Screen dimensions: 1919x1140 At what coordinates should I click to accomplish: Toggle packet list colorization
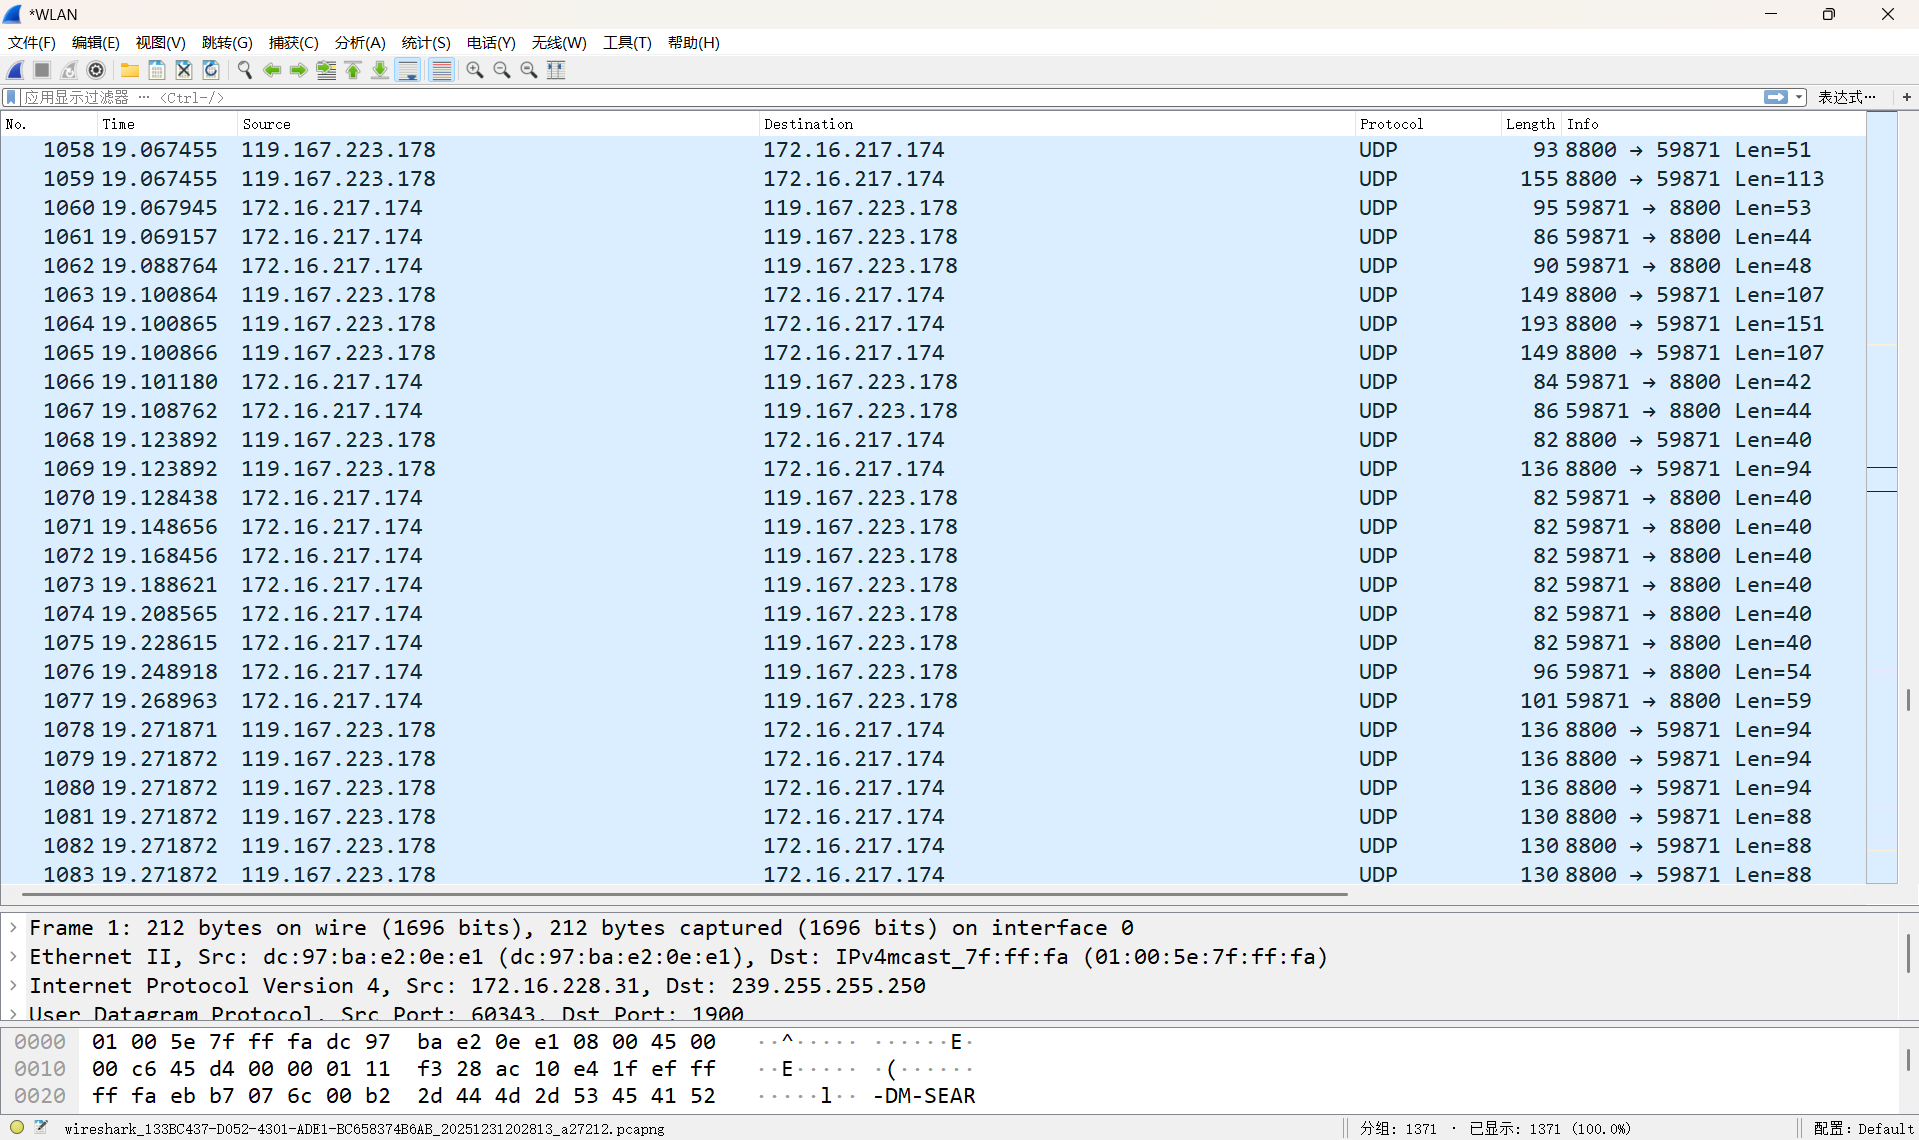pyautogui.click(x=441, y=70)
